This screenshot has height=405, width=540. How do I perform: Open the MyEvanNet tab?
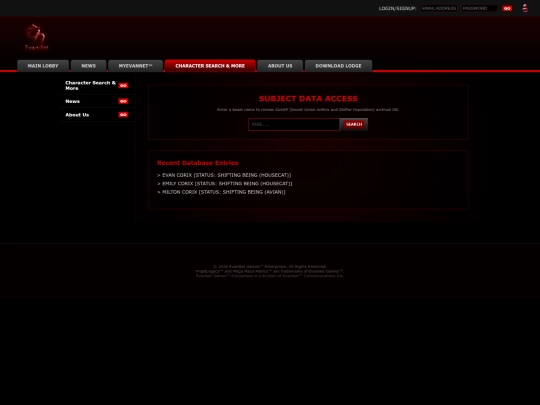(x=135, y=66)
